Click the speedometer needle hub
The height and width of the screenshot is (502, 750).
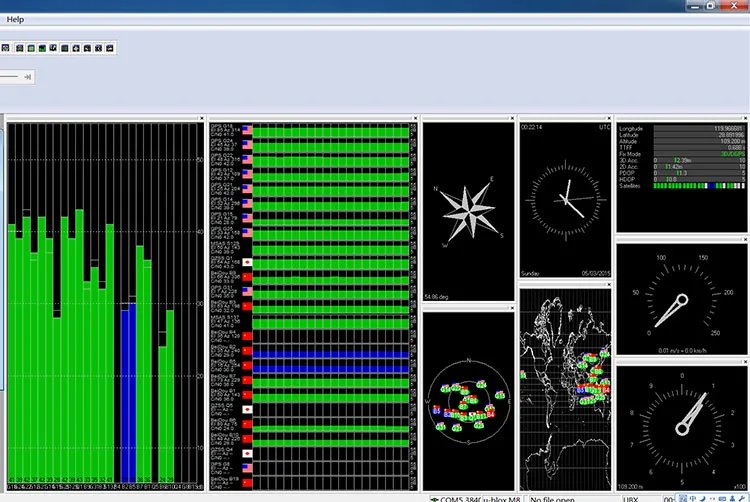coord(682,300)
